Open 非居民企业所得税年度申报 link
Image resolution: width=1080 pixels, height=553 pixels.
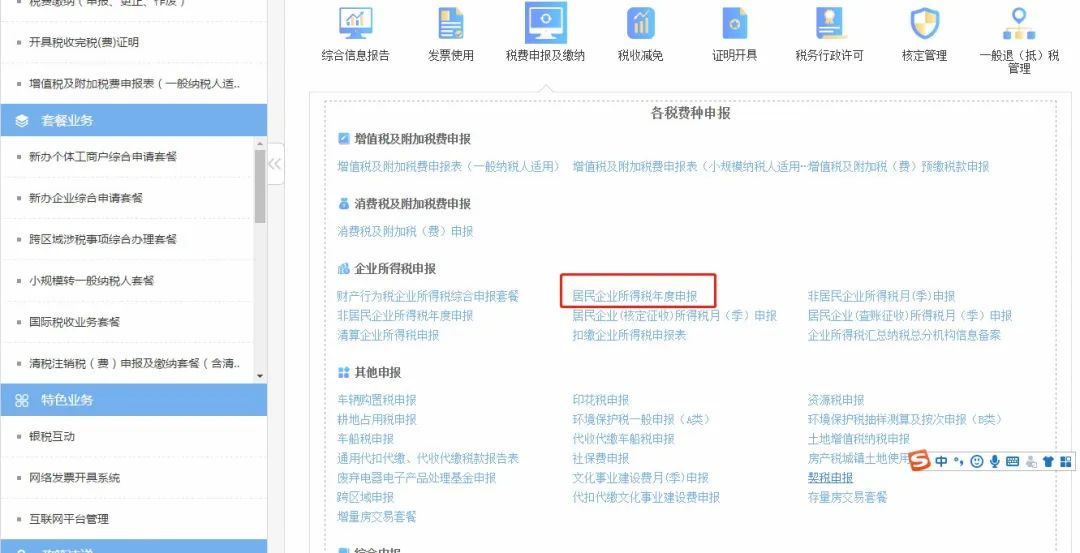(x=405, y=315)
